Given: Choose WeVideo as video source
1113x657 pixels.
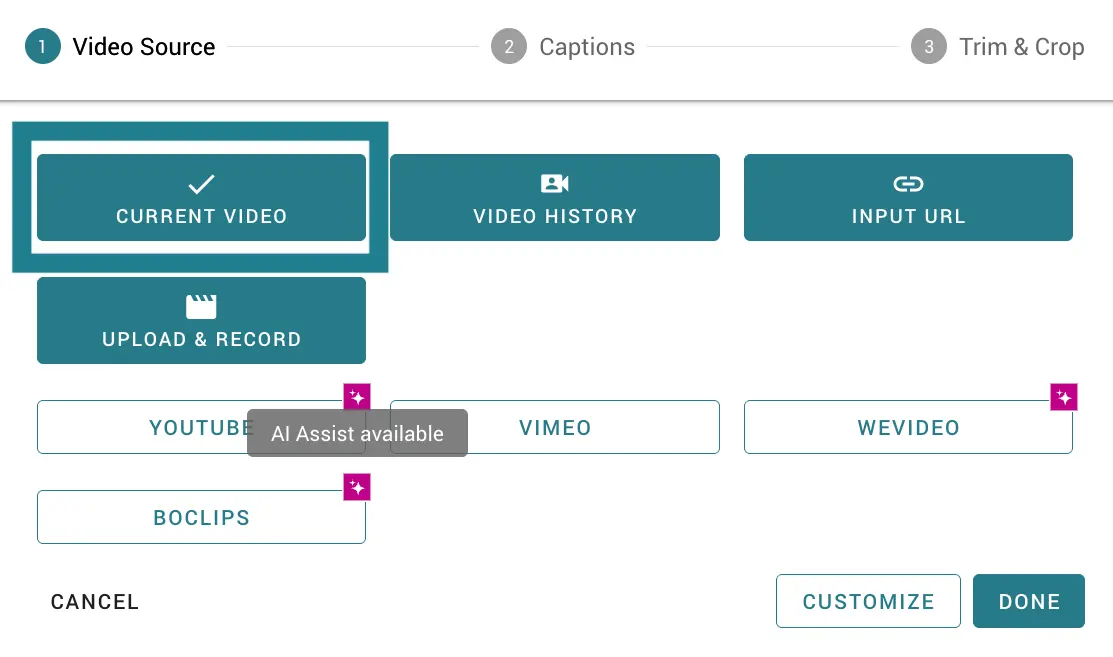Looking at the screenshot, I should click(x=908, y=427).
